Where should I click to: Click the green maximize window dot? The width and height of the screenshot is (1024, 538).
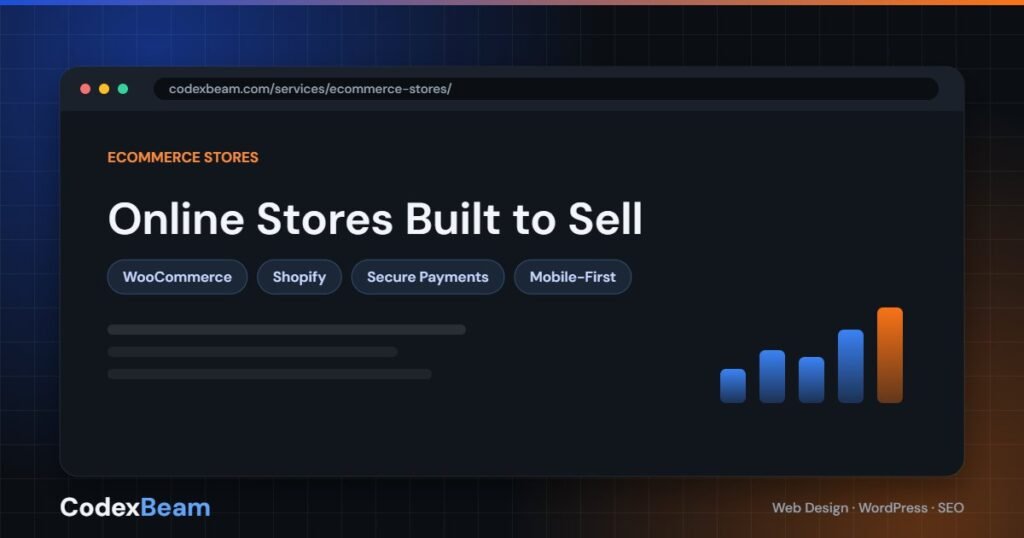pyautogui.click(x=123, y=89)
